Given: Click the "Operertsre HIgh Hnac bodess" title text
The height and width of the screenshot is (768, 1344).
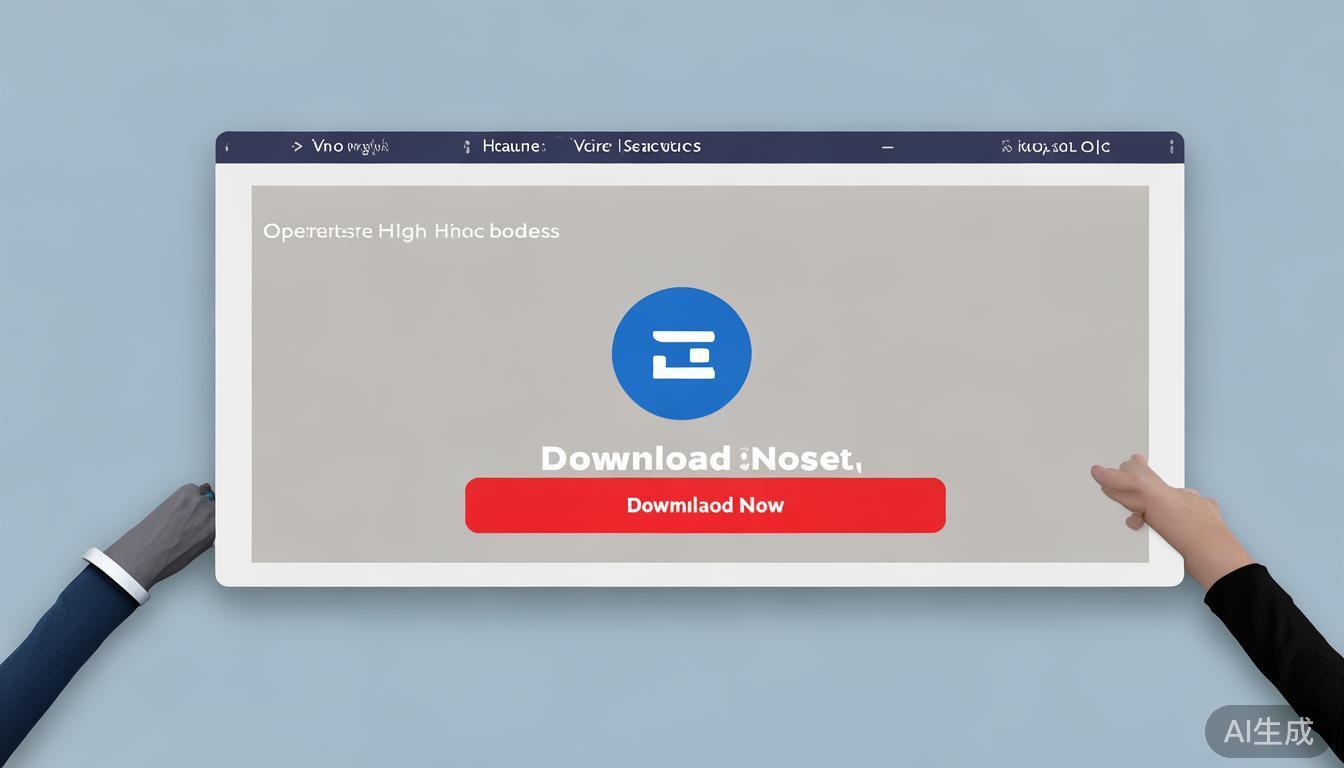Looking at the screenshot, I should pyautogui.click(x=411, y=231).
